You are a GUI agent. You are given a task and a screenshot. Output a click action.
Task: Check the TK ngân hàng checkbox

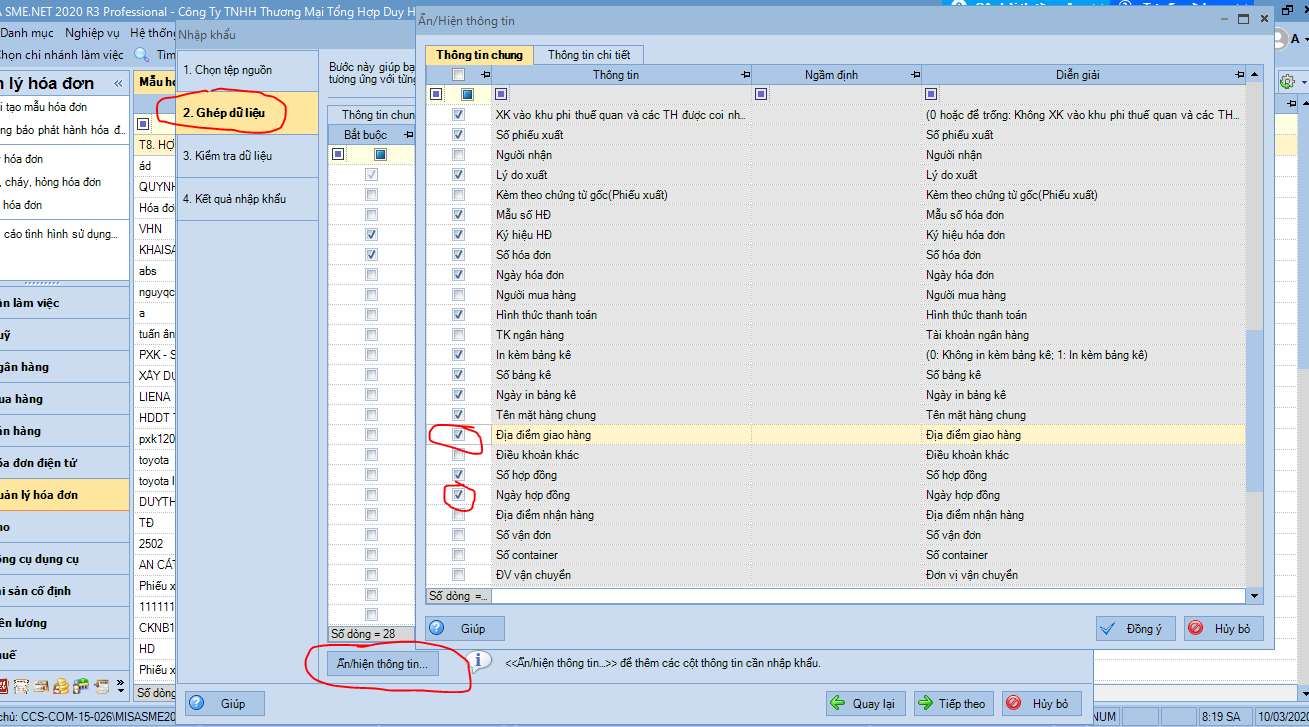coord(458,335)
